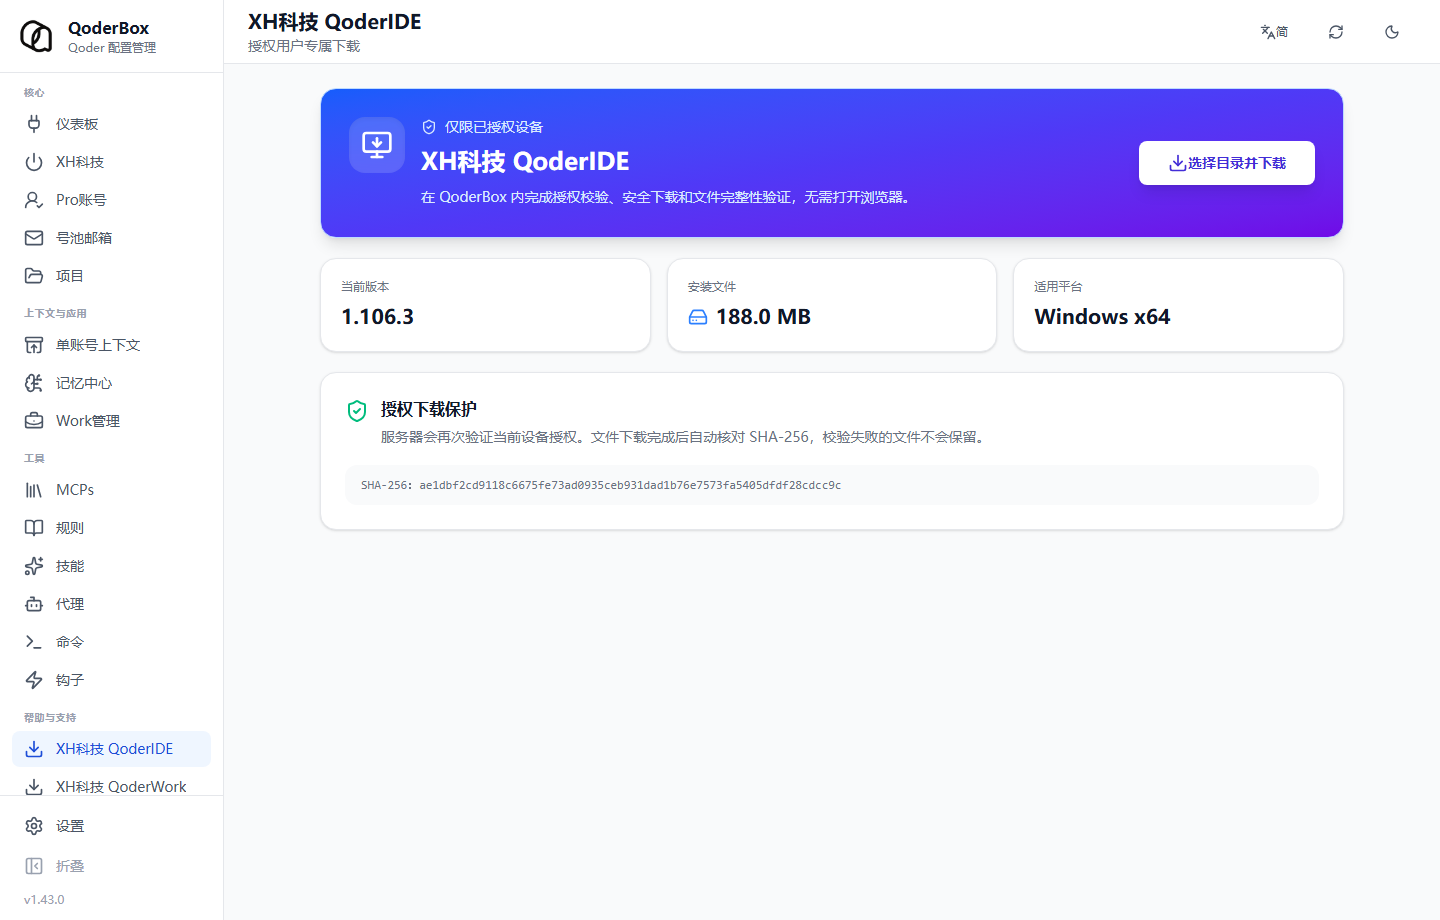Open 号池邮箱 mailbox section
Screen dimensions: 1440x920
(x=111, y=238)
